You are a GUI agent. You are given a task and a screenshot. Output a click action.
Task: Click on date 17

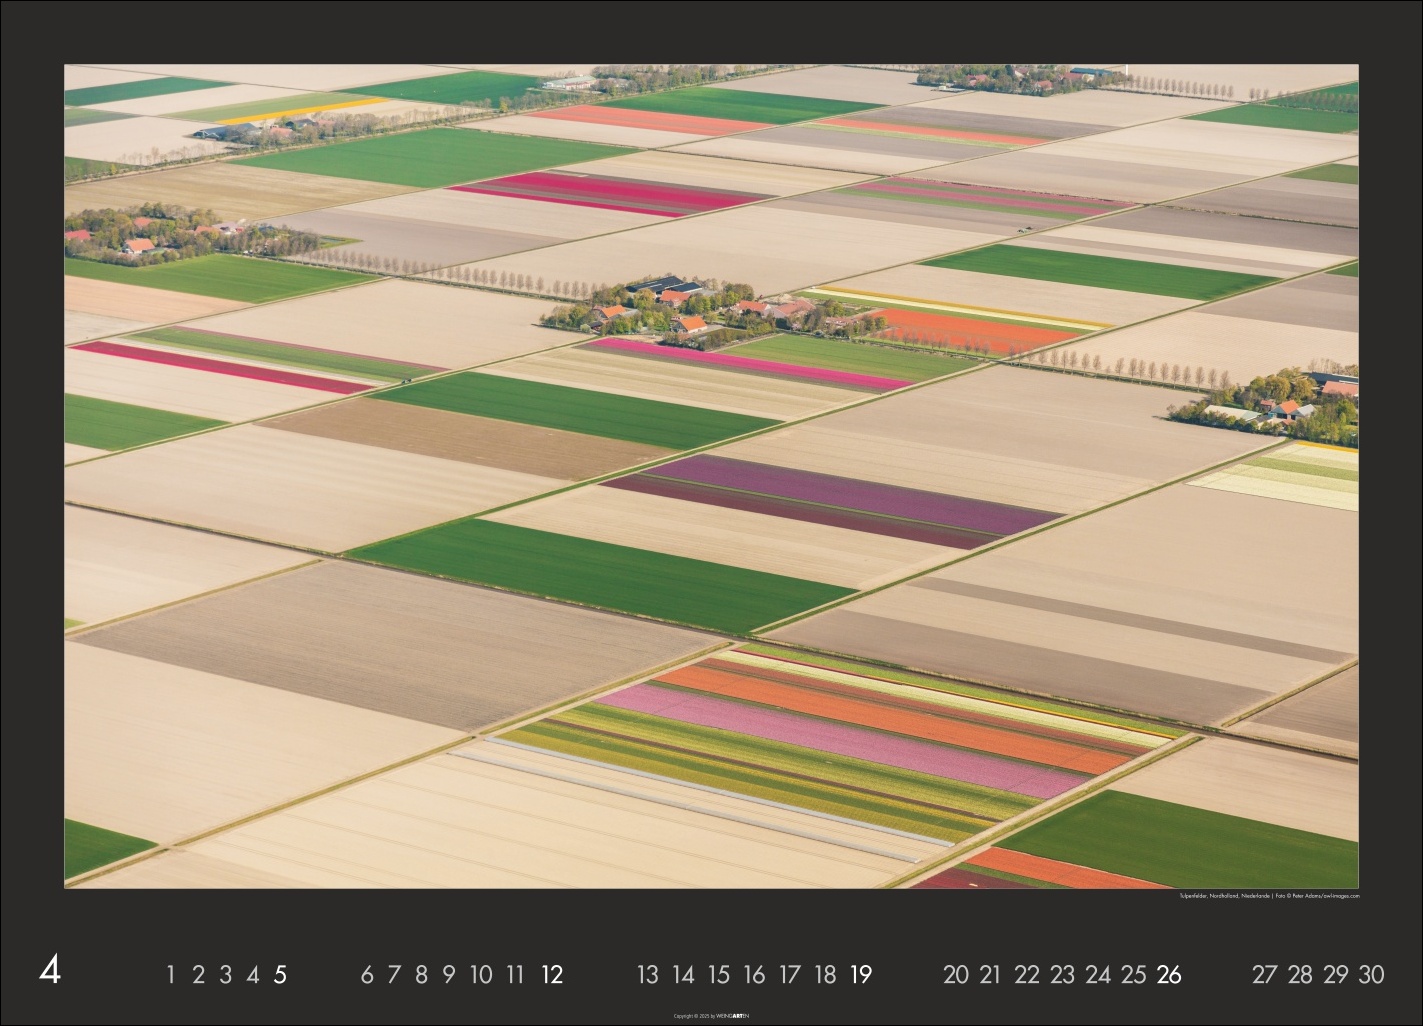(x=789, y=974)
